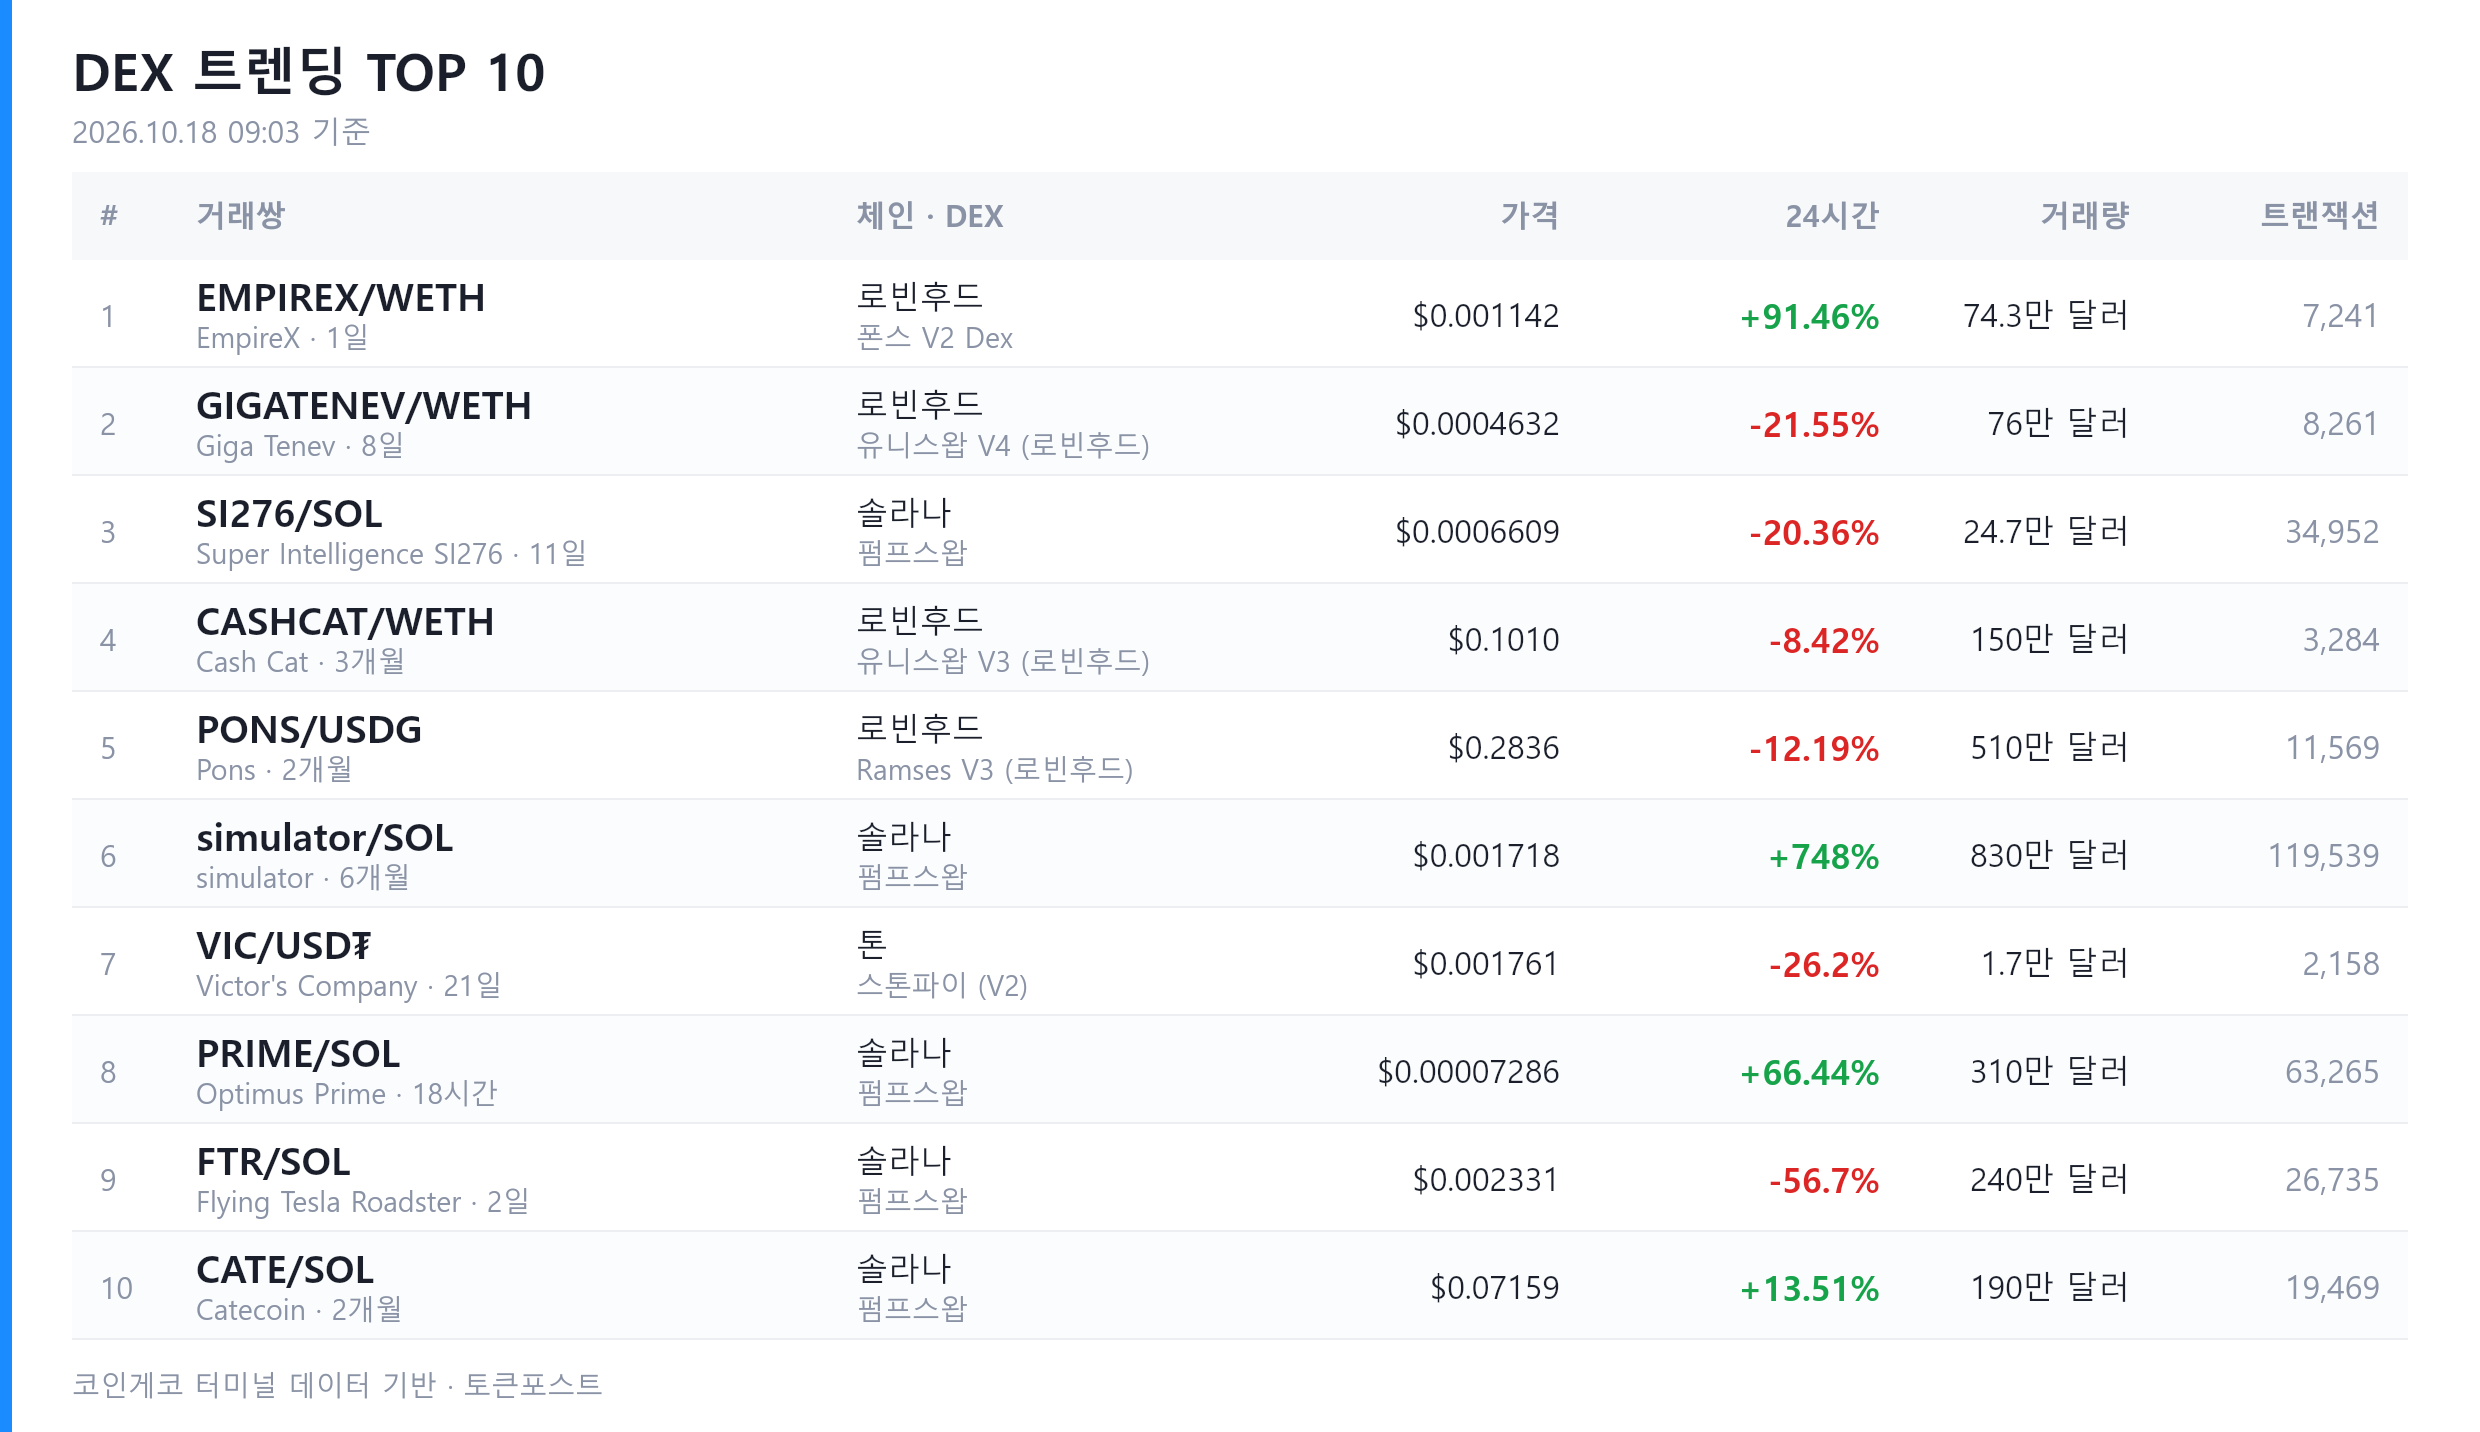This screenshot has width=2480, height=1432.
Task: Click the Flying Tesla Roadster · 2일 subtitle
Action: pos(362,1202)
